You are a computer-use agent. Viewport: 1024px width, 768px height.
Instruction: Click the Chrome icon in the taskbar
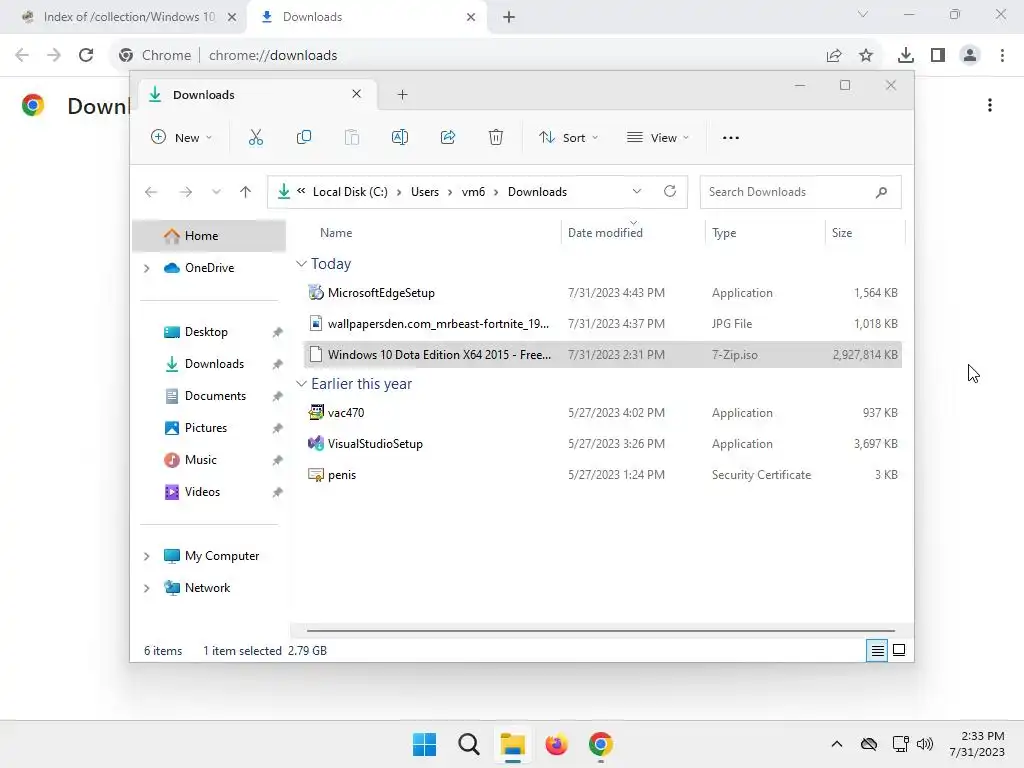600,744
